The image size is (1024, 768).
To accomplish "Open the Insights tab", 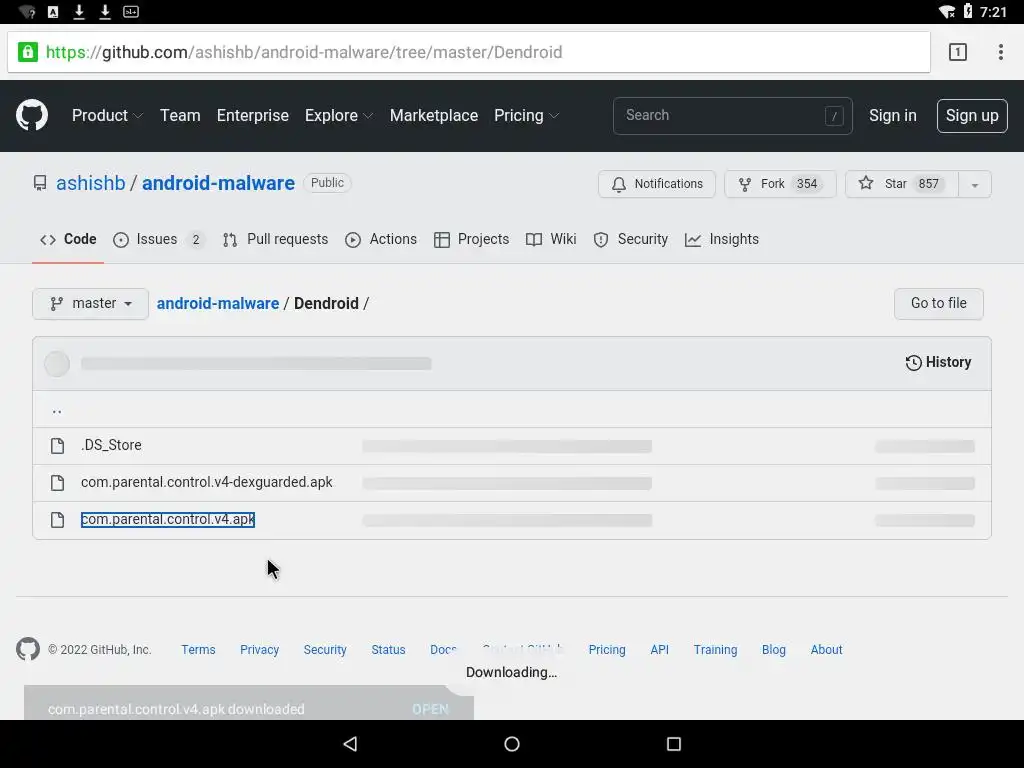I will (722, 239).
